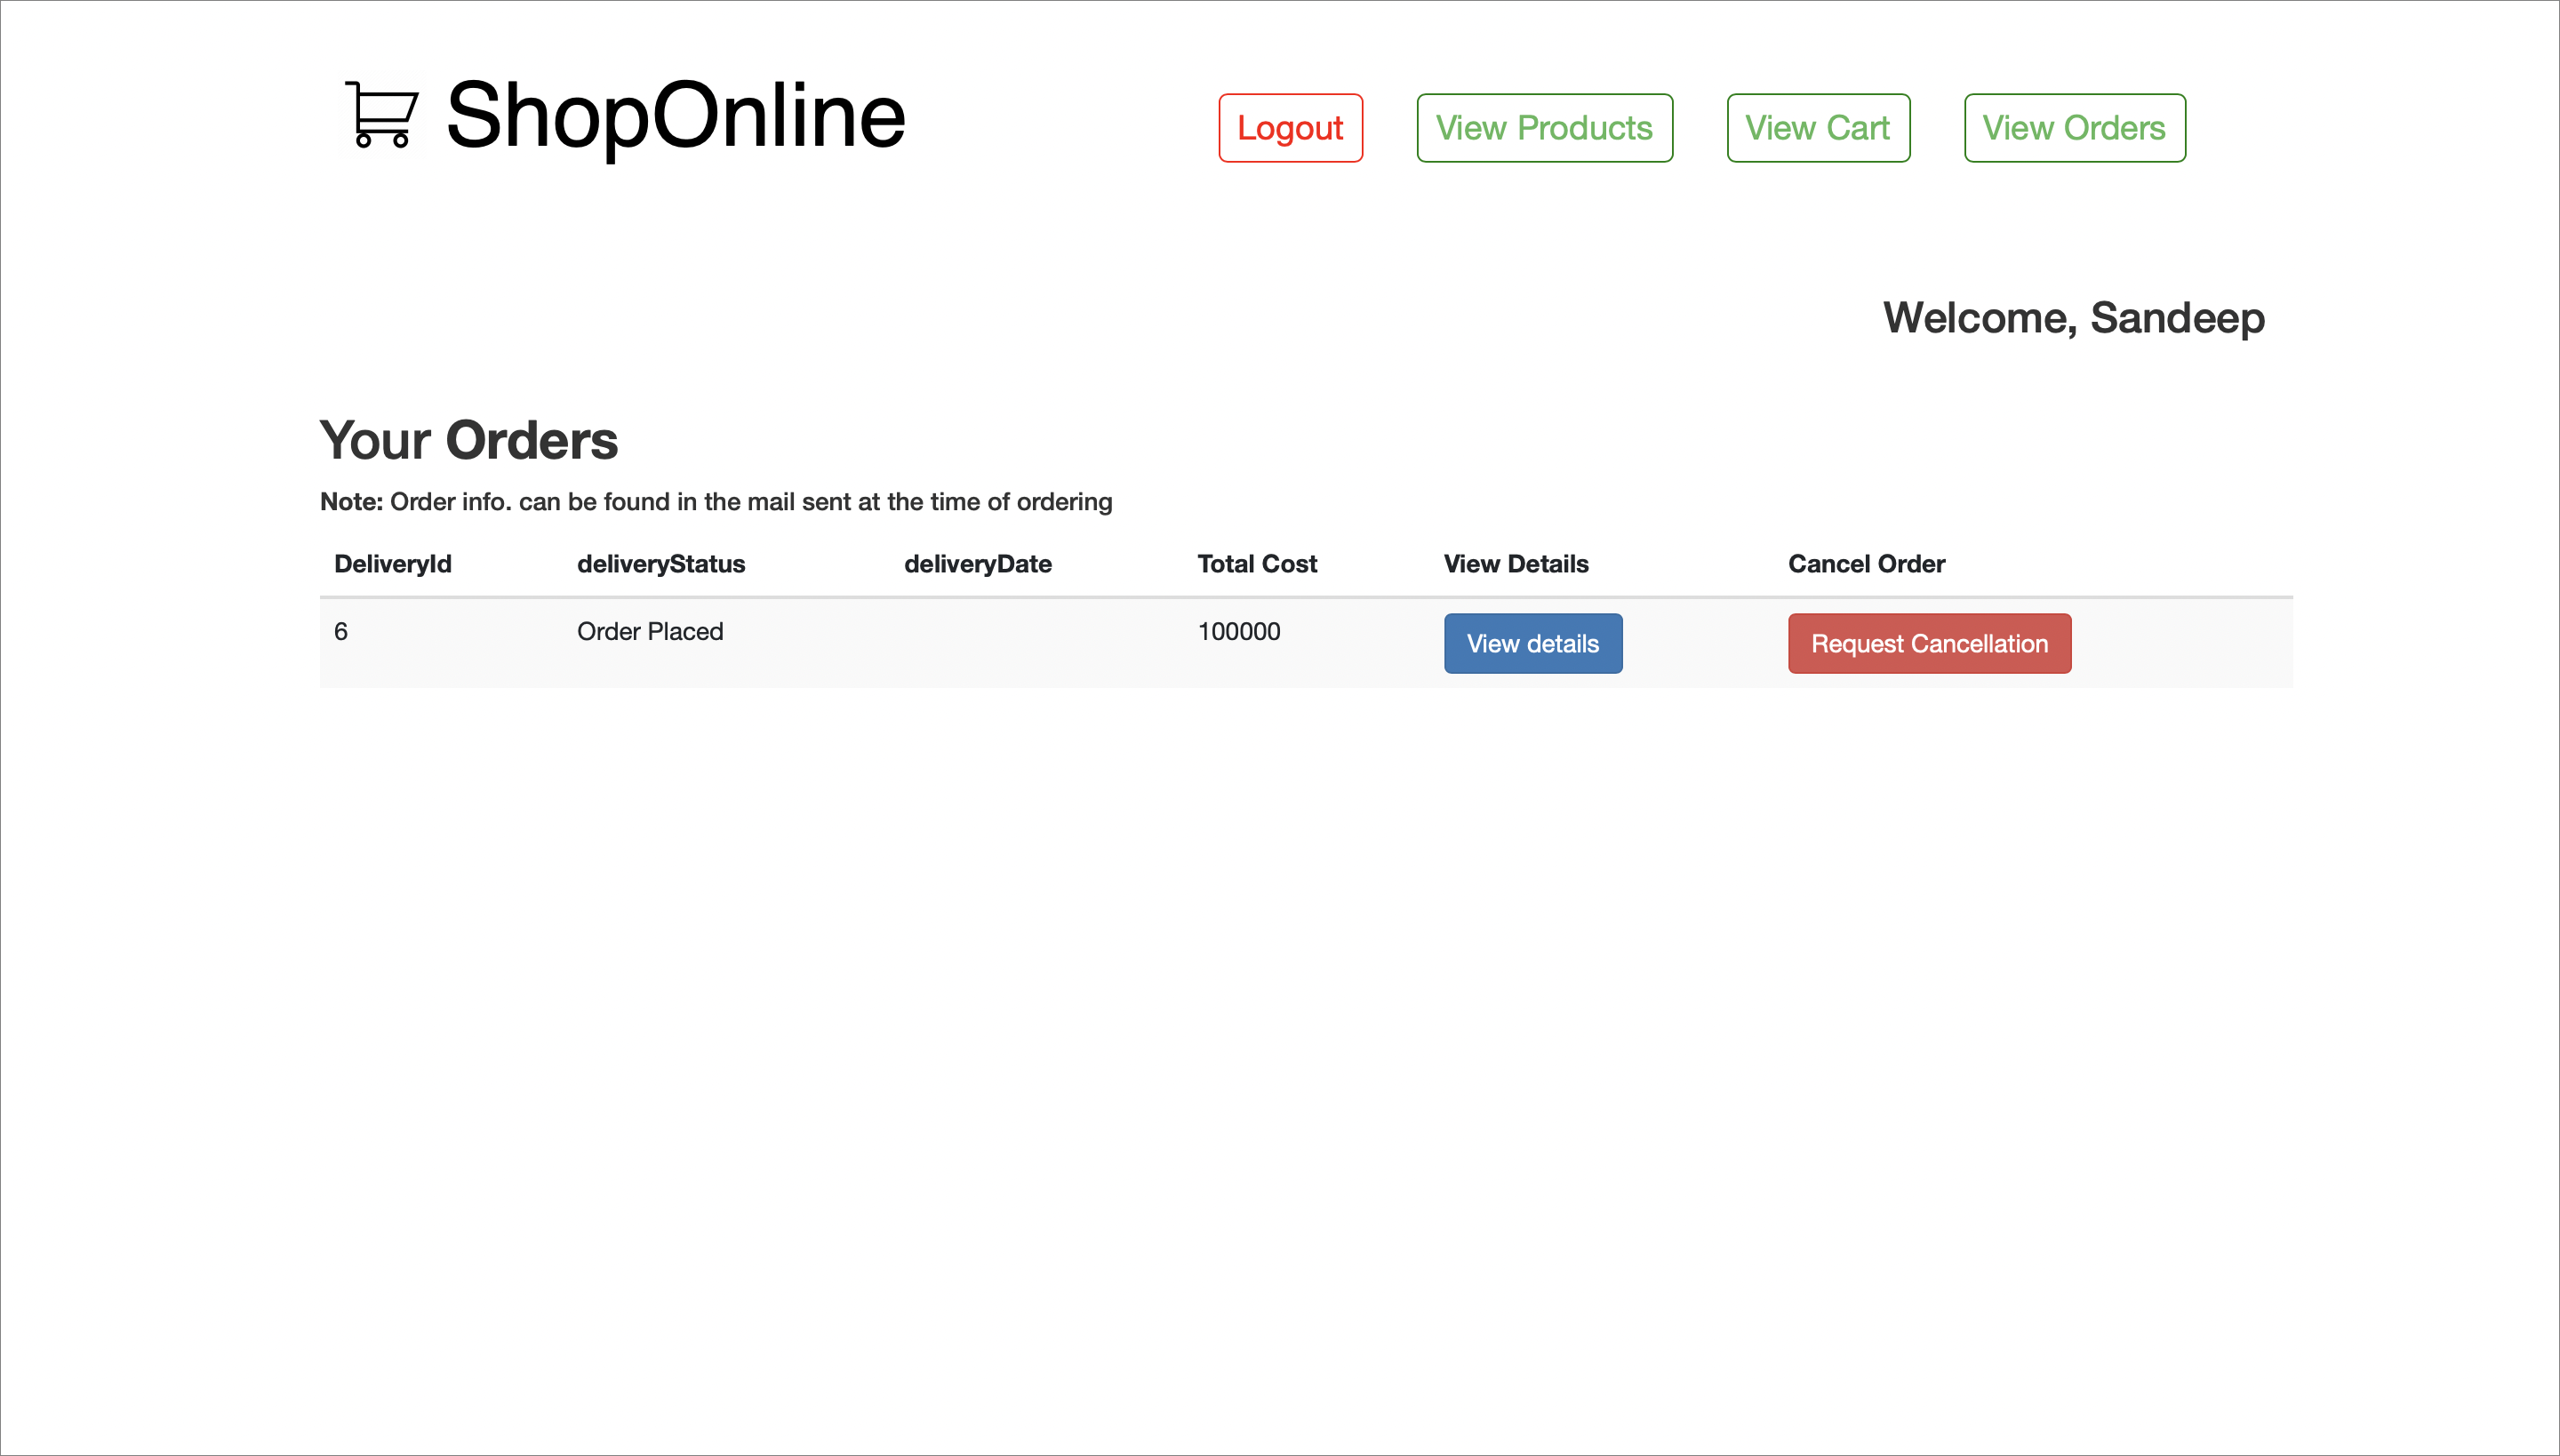Screen dimensions: 2560x1456
Task: Click the Note about order info mail
Action: (x=715, y=502)
